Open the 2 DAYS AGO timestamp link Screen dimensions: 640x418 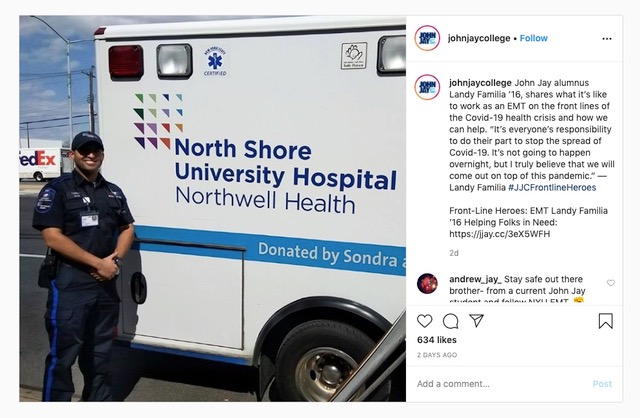(x=437, y=355)
